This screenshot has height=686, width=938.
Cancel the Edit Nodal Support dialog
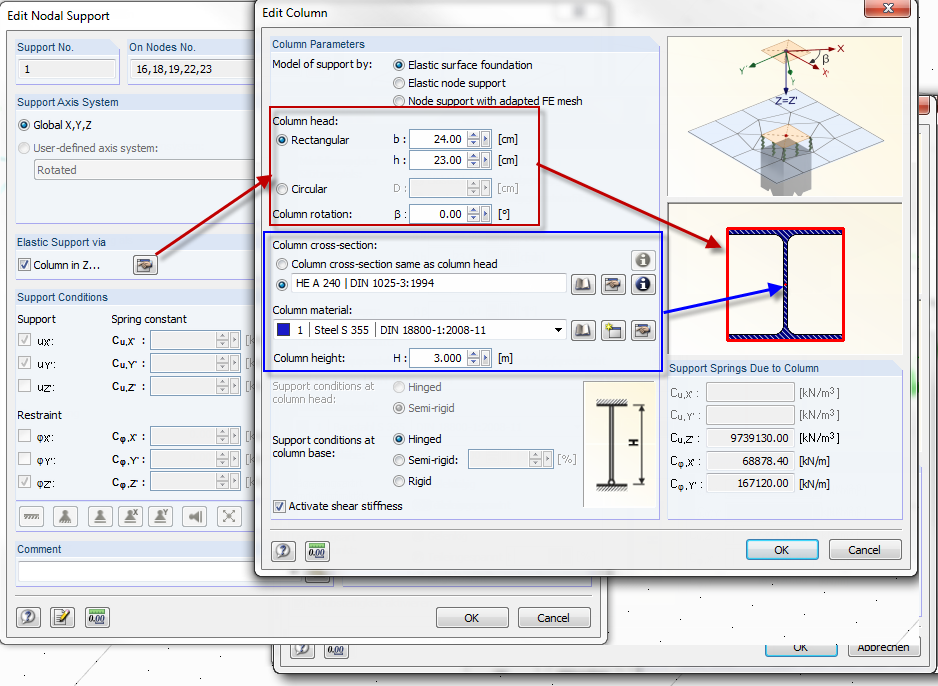(553, 617)
